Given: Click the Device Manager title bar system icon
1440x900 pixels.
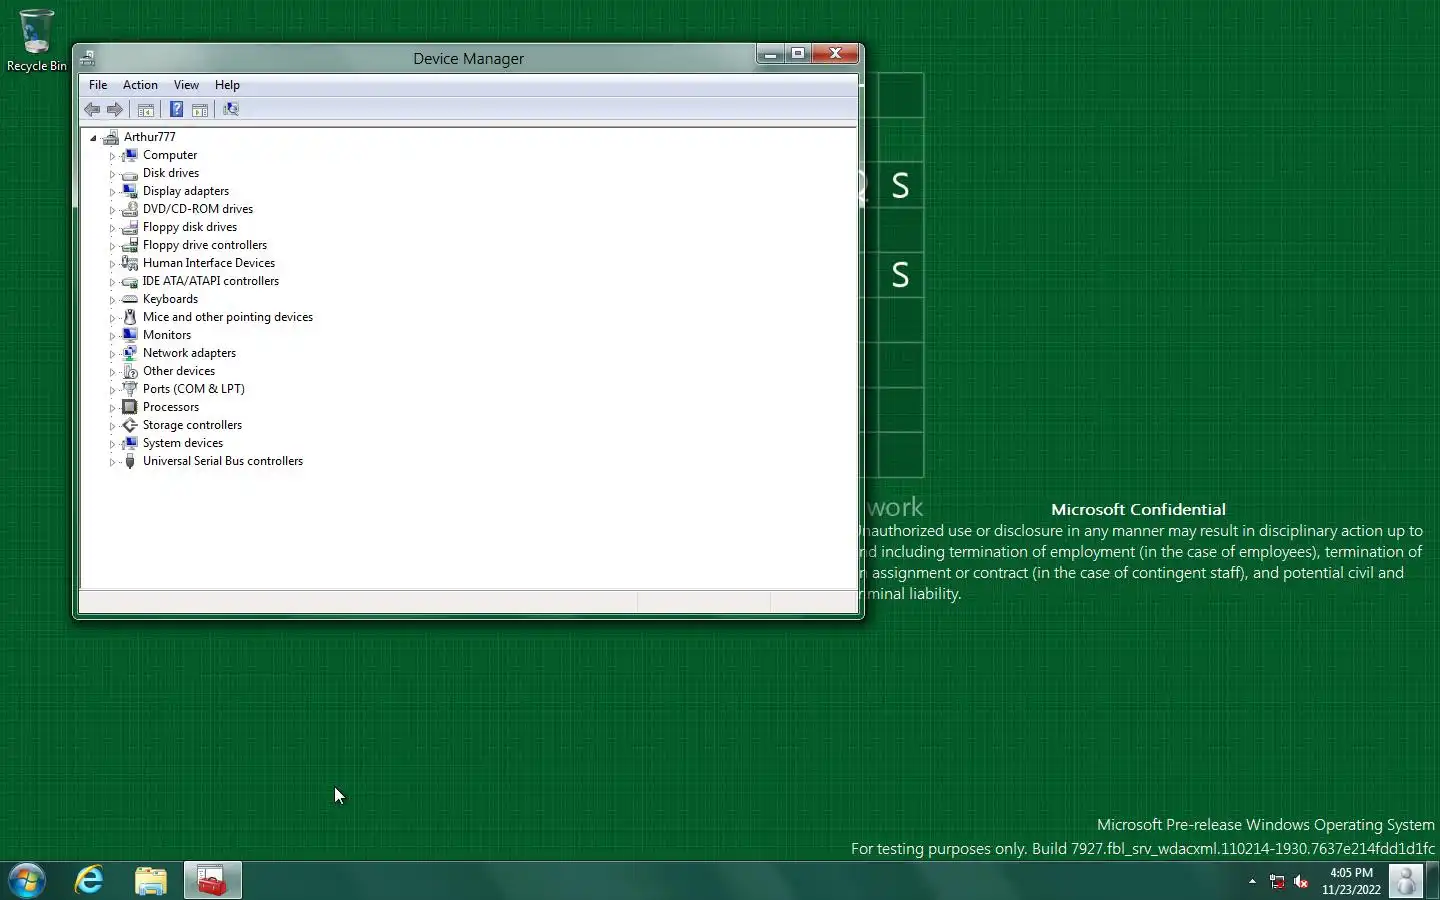Looking at the screenshot, I should click(88, 58).
